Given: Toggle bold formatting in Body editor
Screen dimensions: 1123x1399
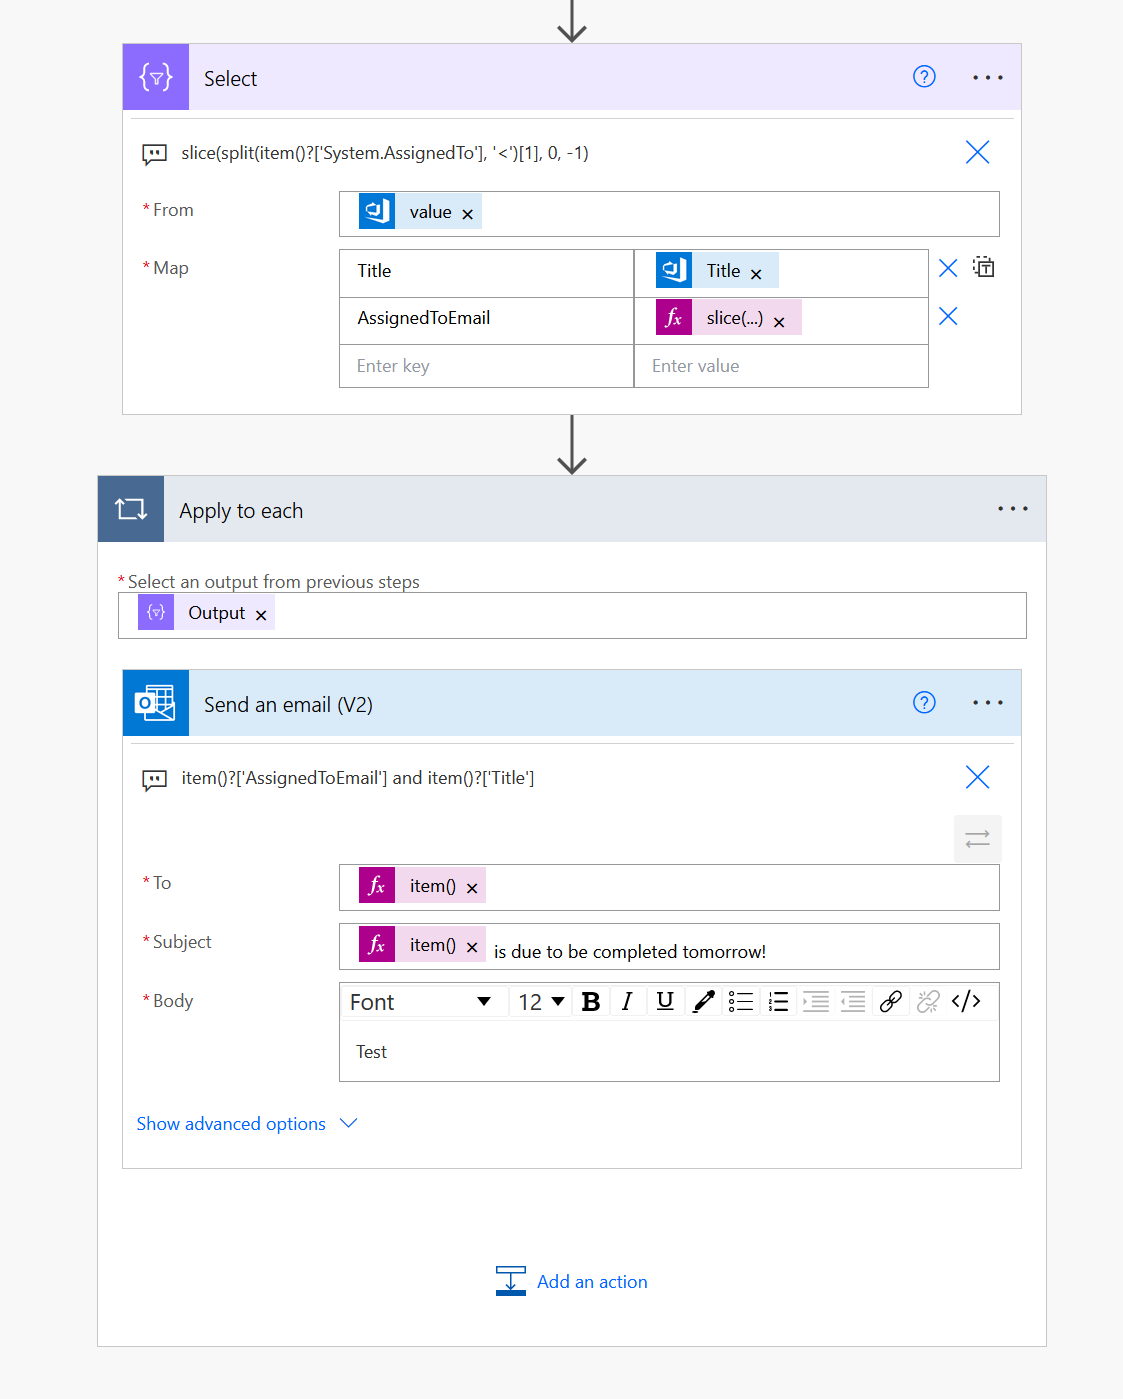Looking at the screenshot, I should pyautogui.click(x=591, y=1001).
